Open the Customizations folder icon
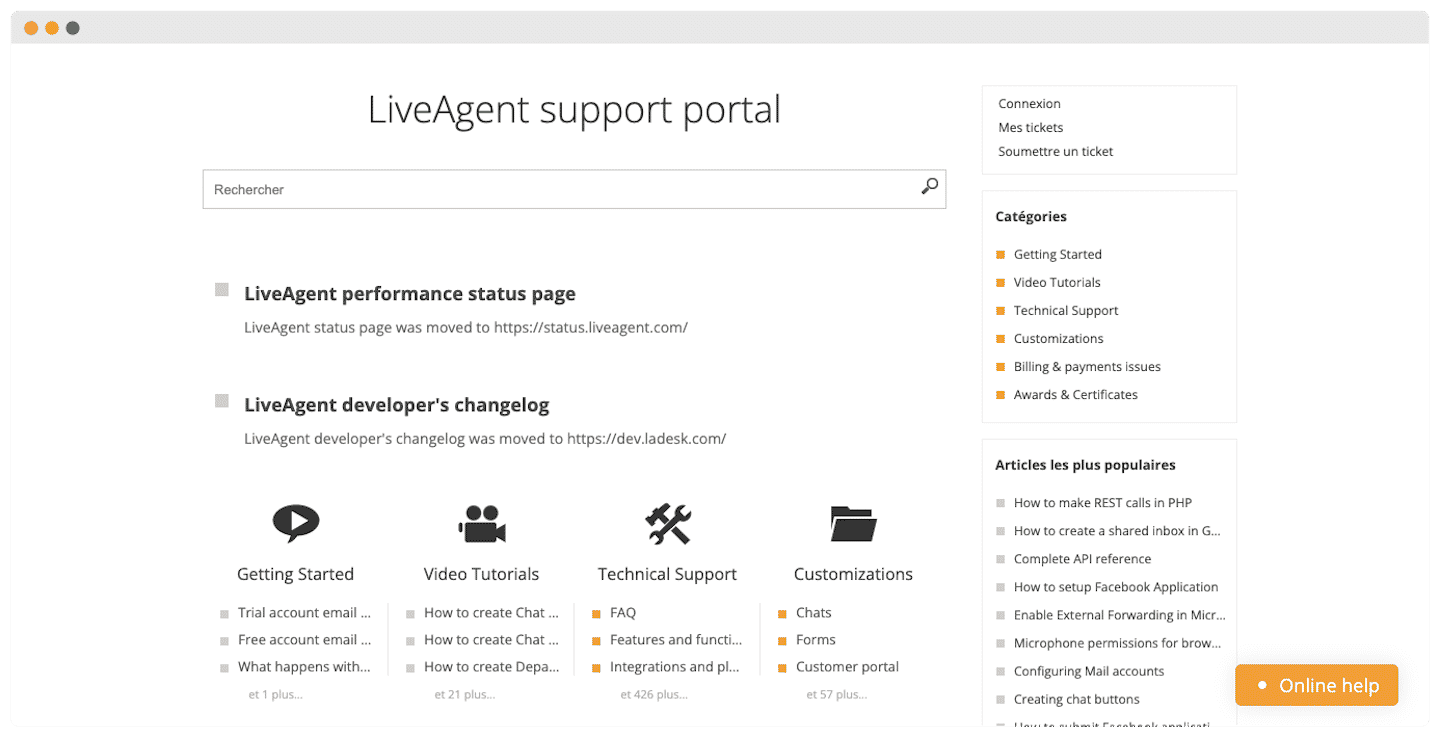The height and width of the screenshot is (737, 1440). tap(853, 524)
